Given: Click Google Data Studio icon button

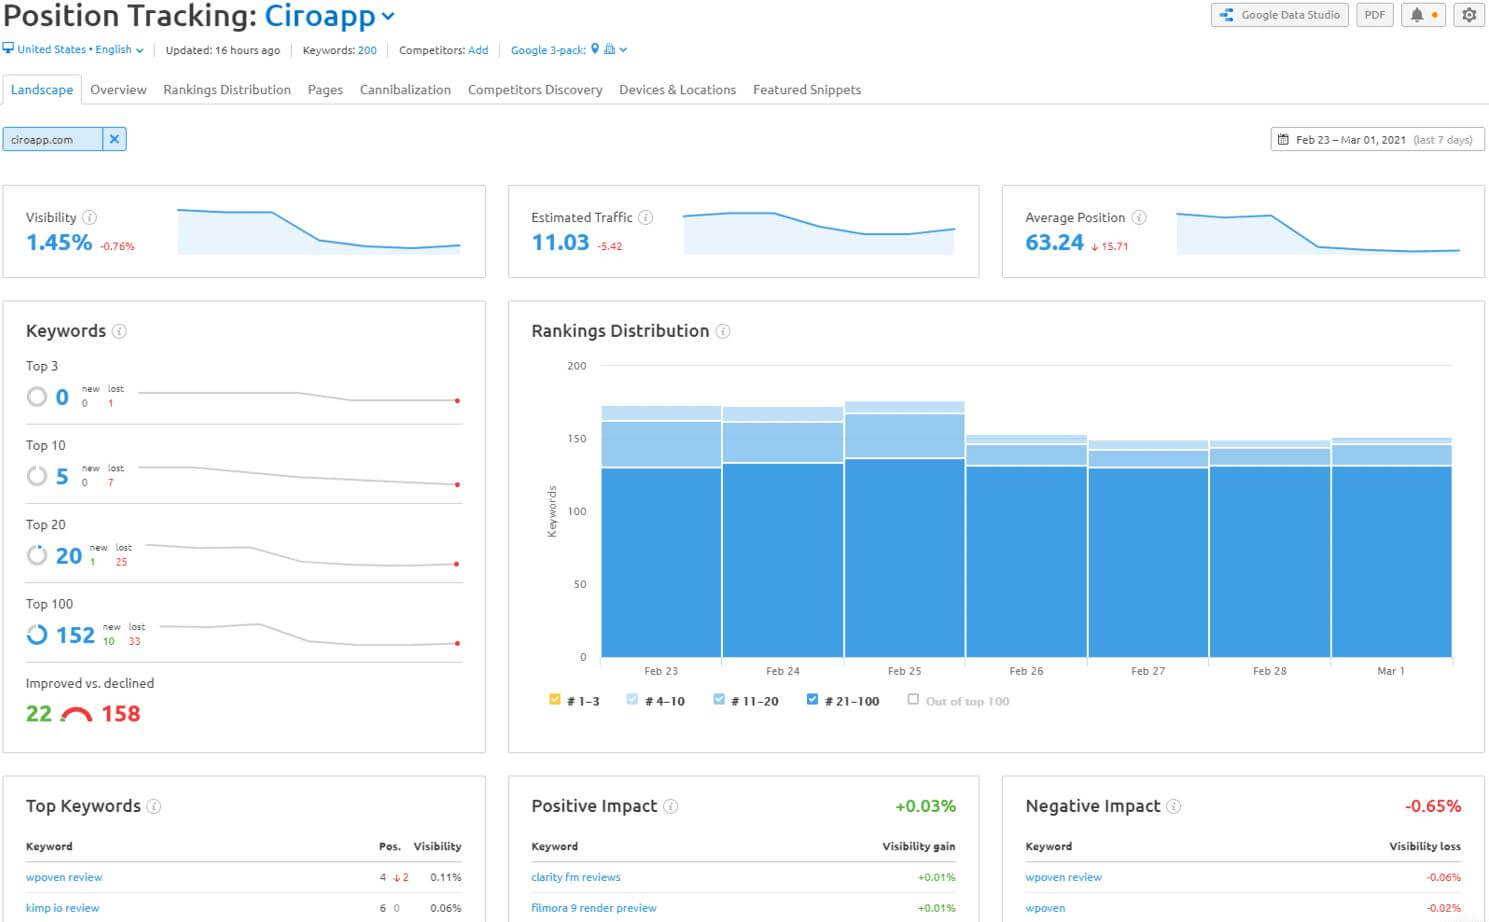Looking at the screenshot, I should [x=1280, y=15].
